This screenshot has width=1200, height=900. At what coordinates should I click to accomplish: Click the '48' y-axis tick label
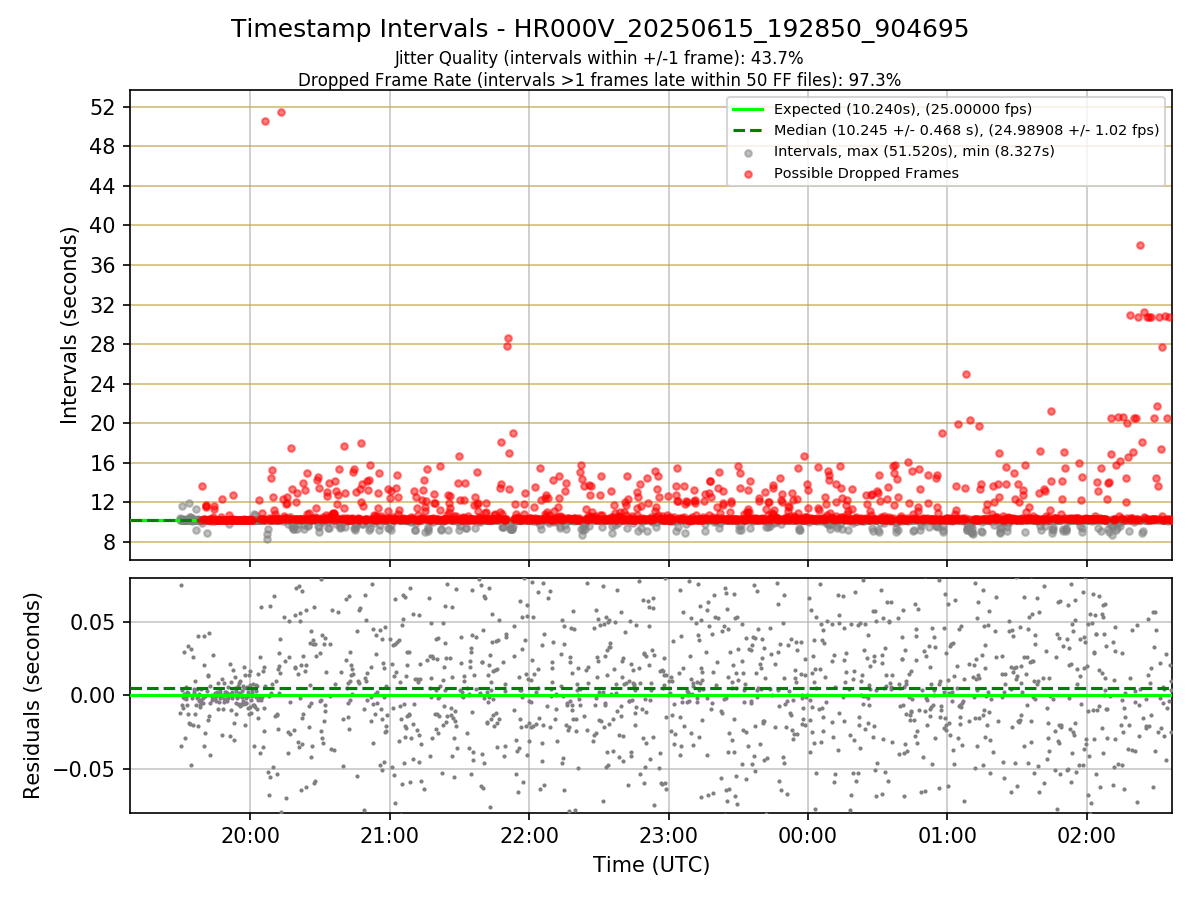(x=104, y=146)
